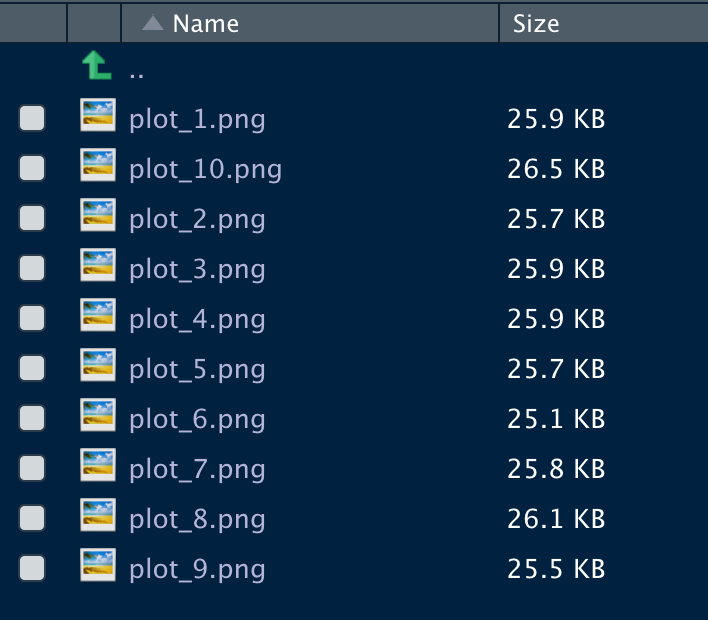Tick the checkbox for plot_2.png

tap(32, 218)
